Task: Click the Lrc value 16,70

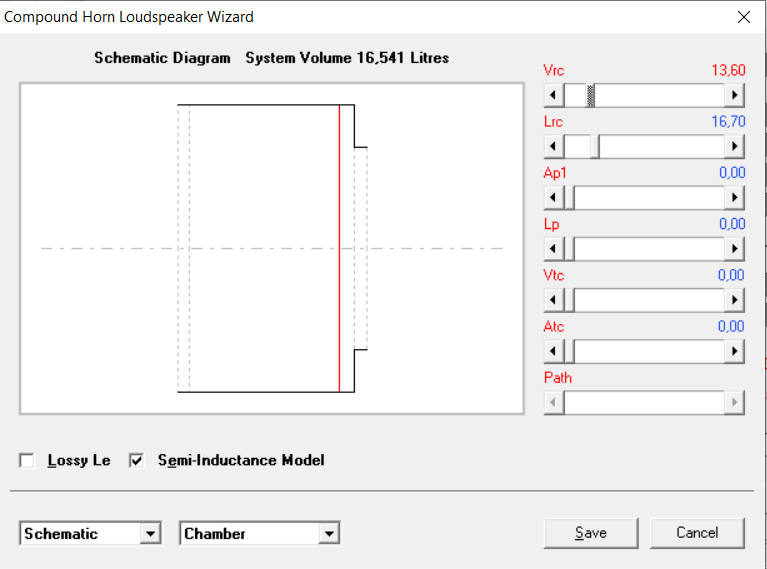Action: click(x=728, y=121)
